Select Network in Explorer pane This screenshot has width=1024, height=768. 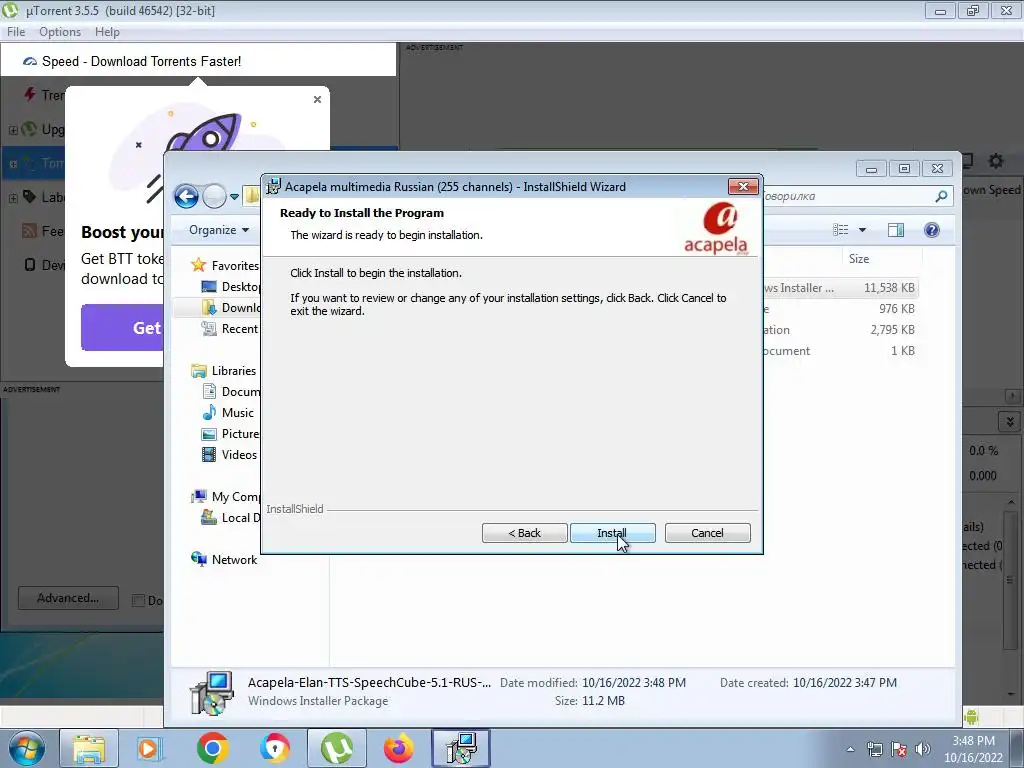tap(224, 560)
